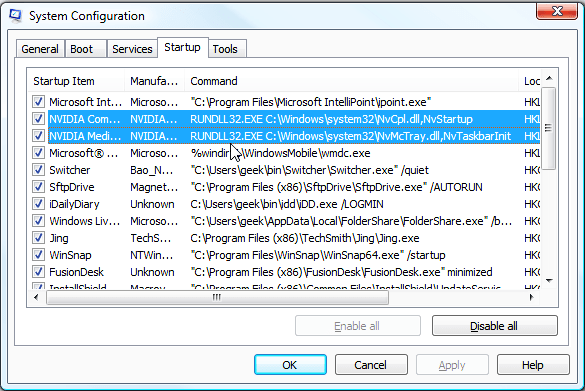Sort by the Manufacturer column header

154,81
